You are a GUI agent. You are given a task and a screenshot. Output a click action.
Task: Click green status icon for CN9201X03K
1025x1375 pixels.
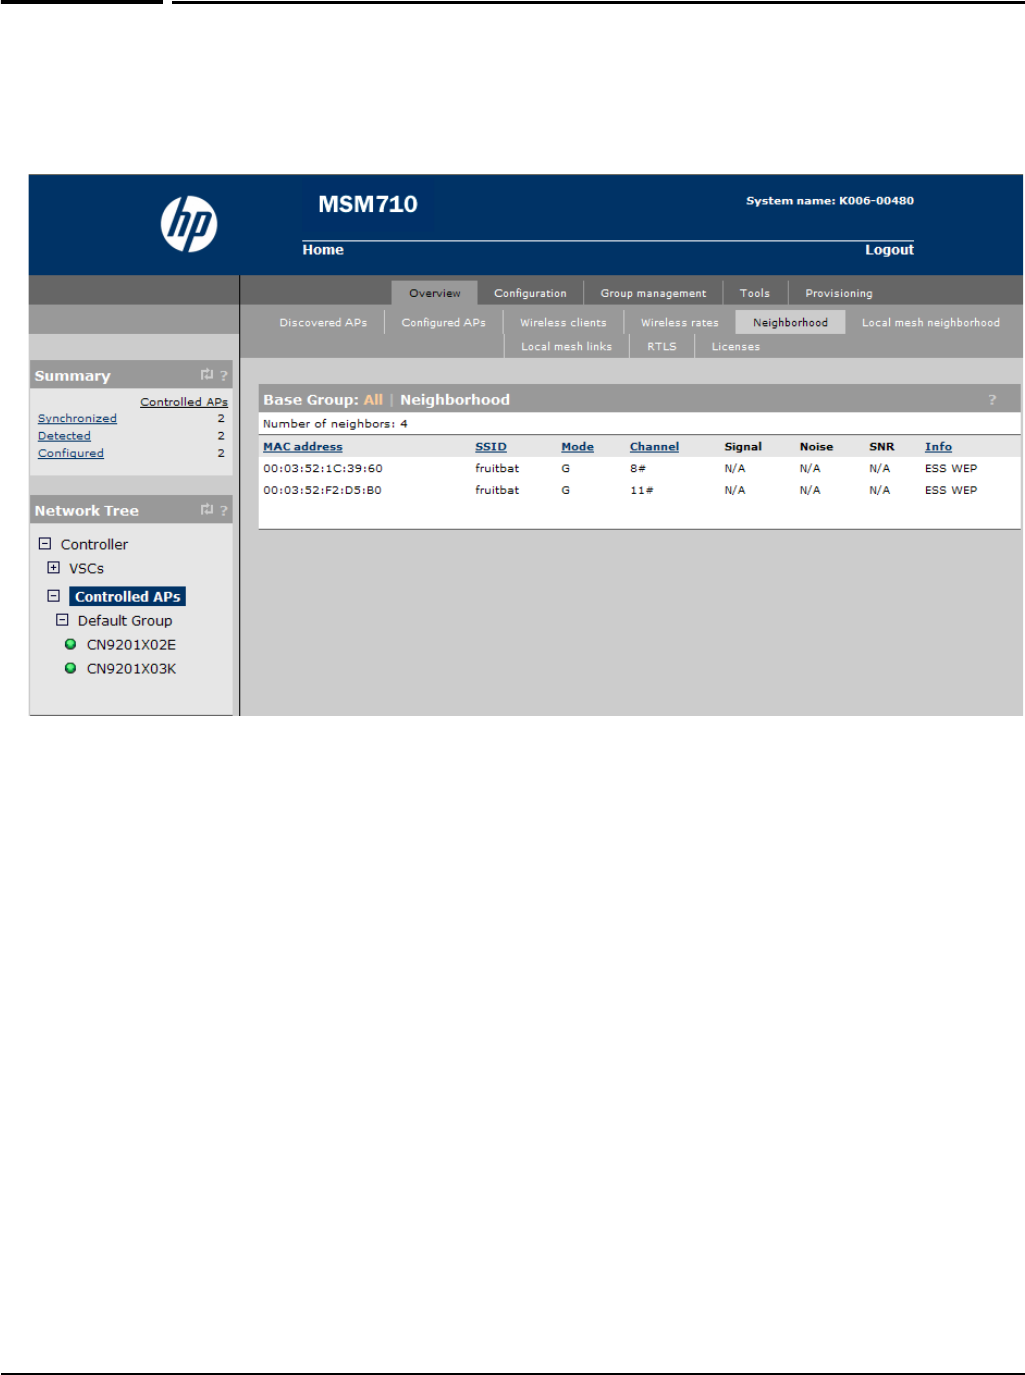[x=70, y=668]
